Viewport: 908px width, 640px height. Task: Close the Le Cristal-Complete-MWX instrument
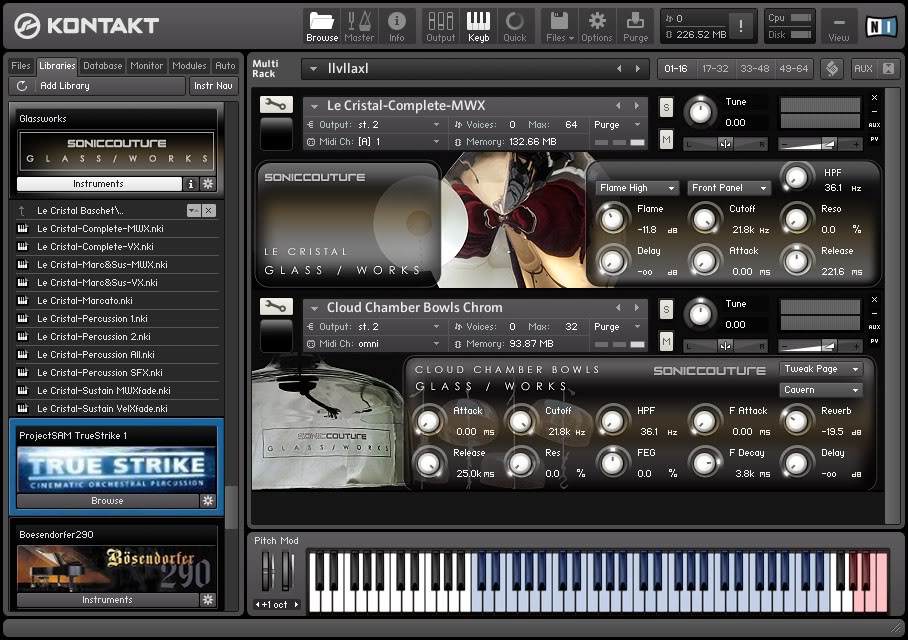click(x=874, y=98)
